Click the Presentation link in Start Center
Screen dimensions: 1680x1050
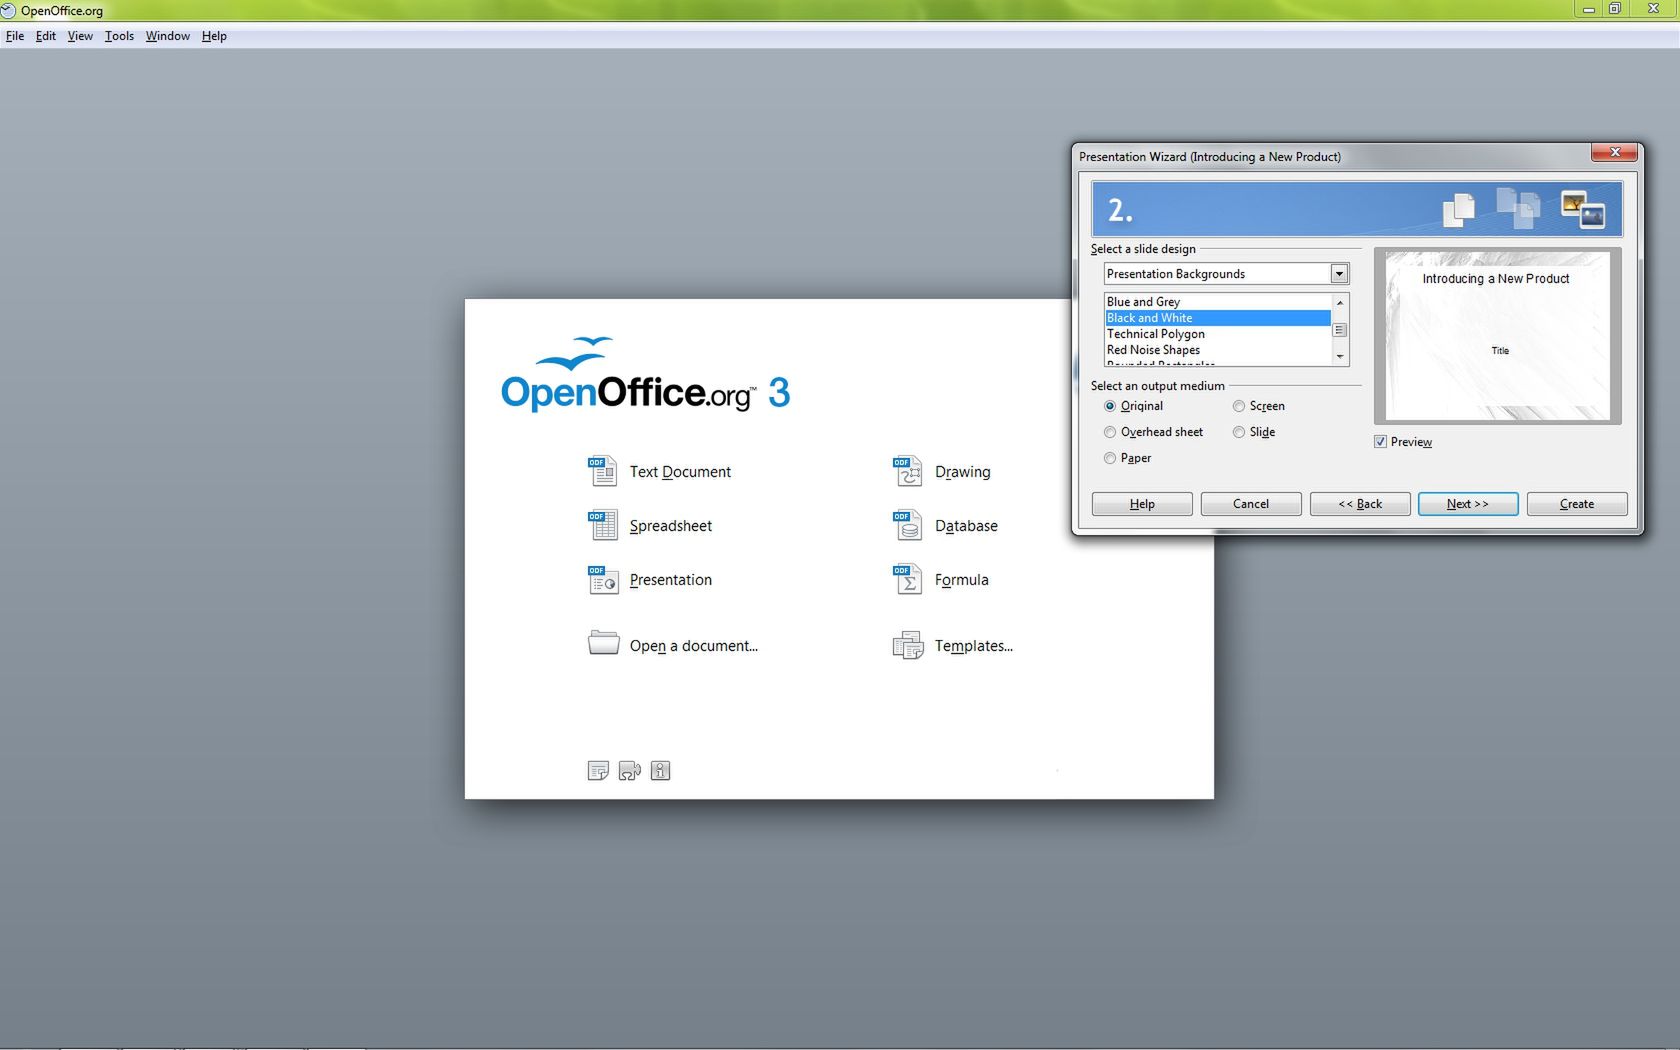(x=671, y=580)
